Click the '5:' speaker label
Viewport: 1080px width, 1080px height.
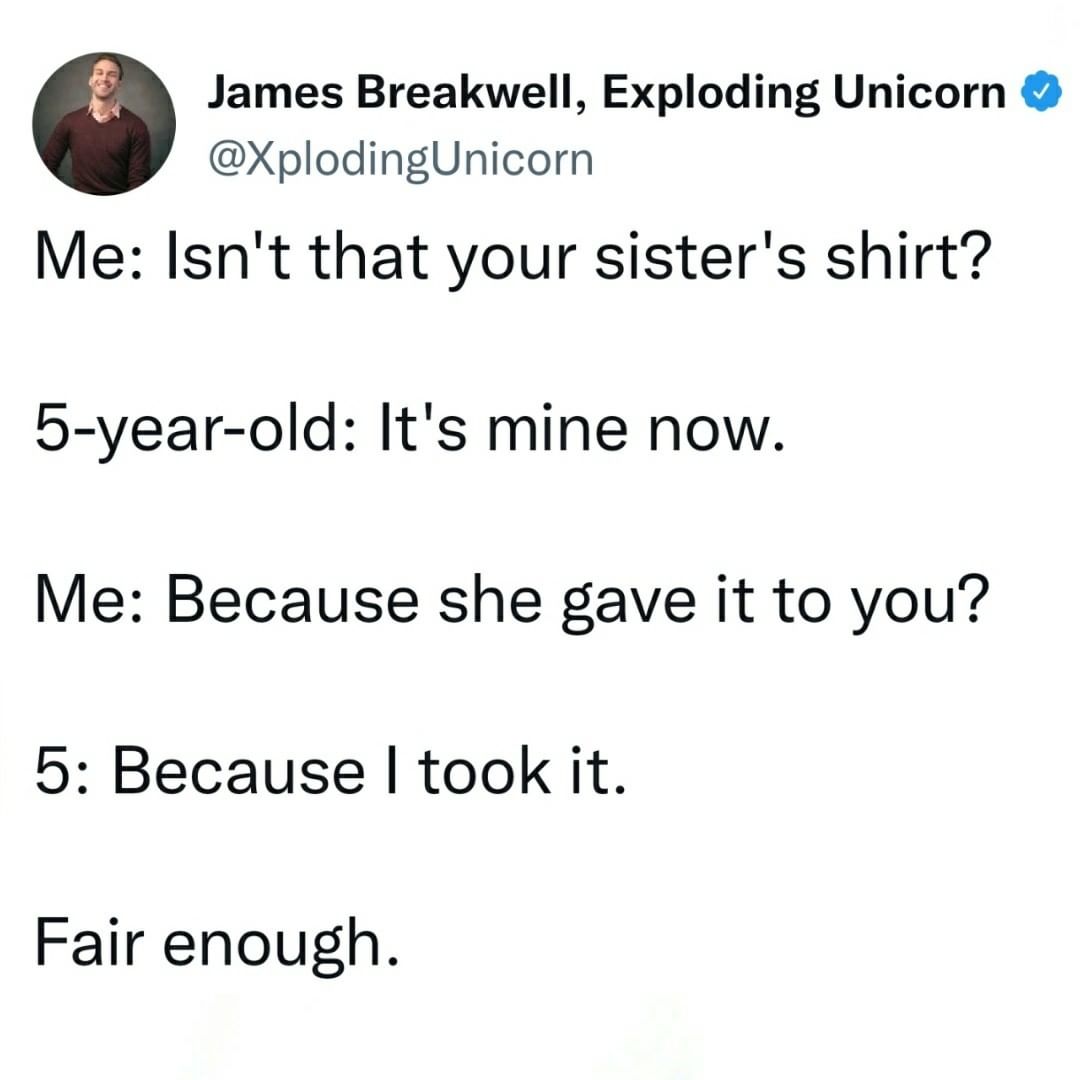[63, 771]
